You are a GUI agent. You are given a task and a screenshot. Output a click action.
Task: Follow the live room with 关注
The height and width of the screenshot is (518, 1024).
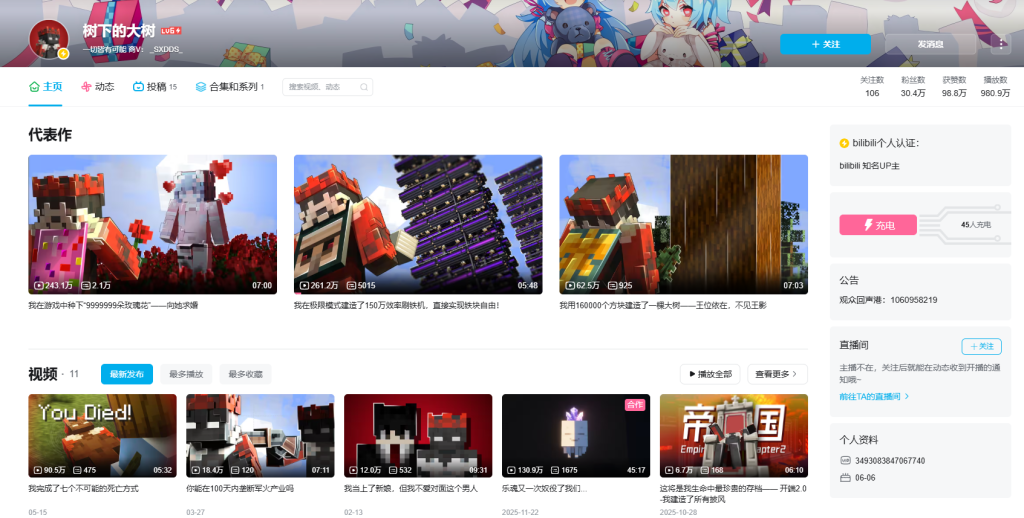coord(982,346)
